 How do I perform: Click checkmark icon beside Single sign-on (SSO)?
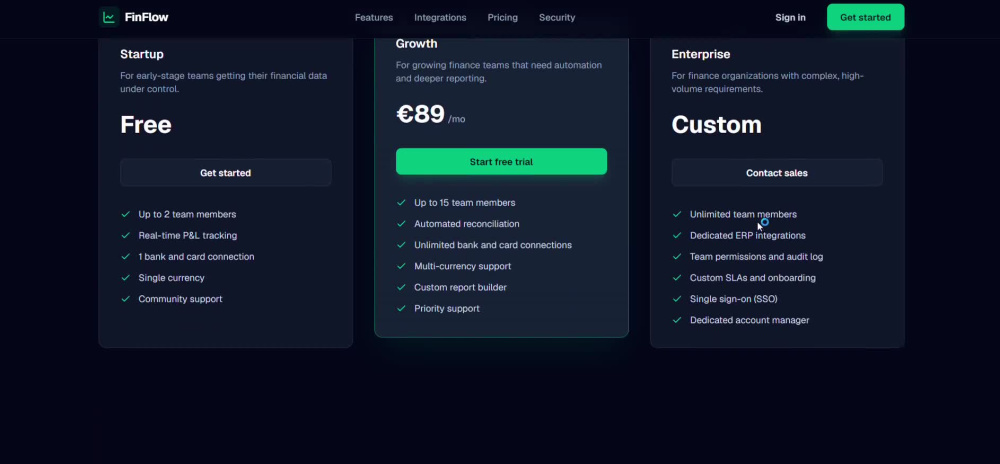(x=677, y=299)
